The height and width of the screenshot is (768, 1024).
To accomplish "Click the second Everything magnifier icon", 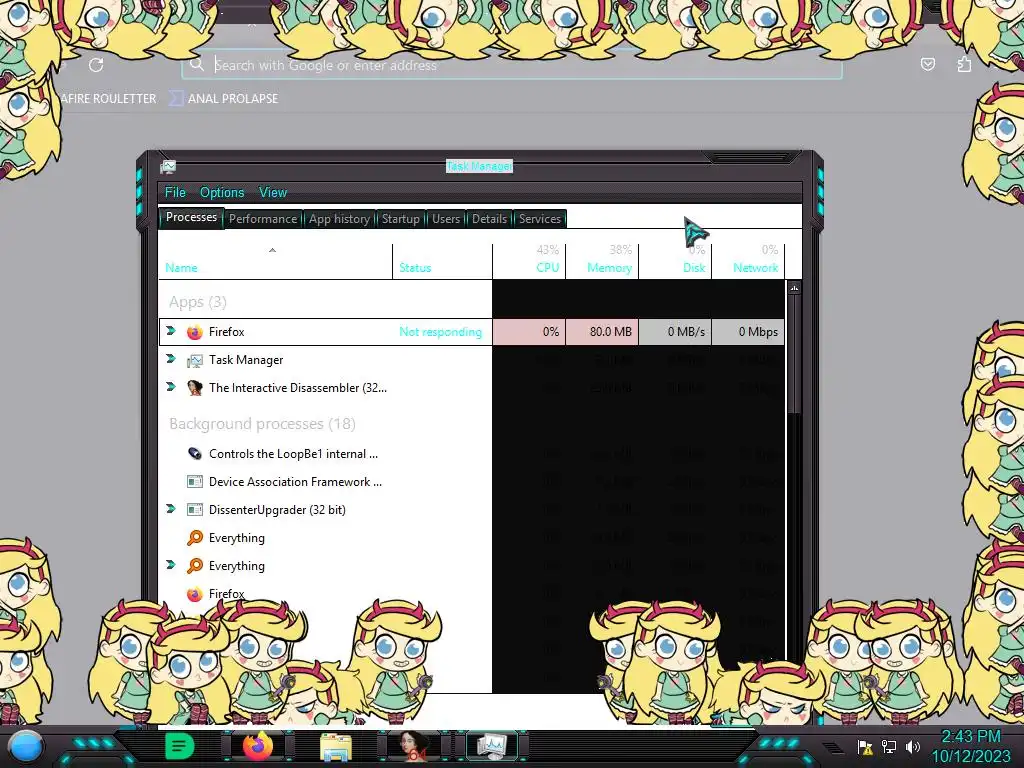I will [x=195, y=566].
